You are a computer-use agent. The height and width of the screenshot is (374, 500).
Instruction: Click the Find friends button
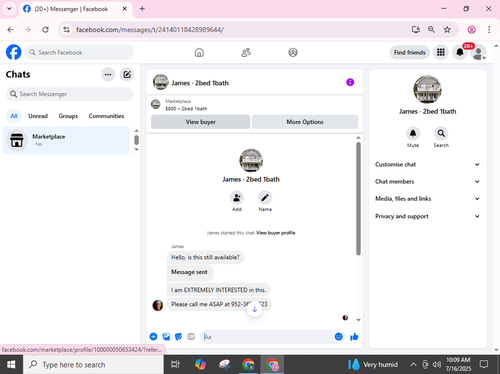(x=410, y=52)
